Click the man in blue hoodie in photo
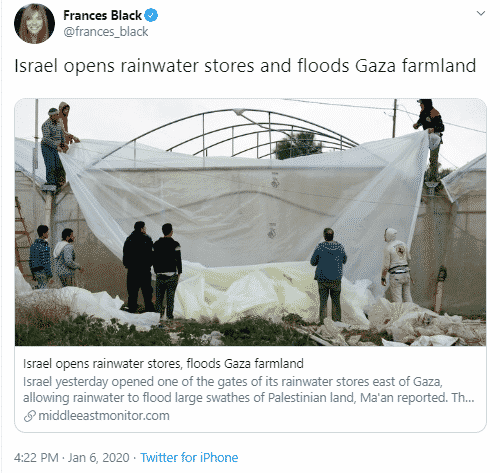 point(329,275)
